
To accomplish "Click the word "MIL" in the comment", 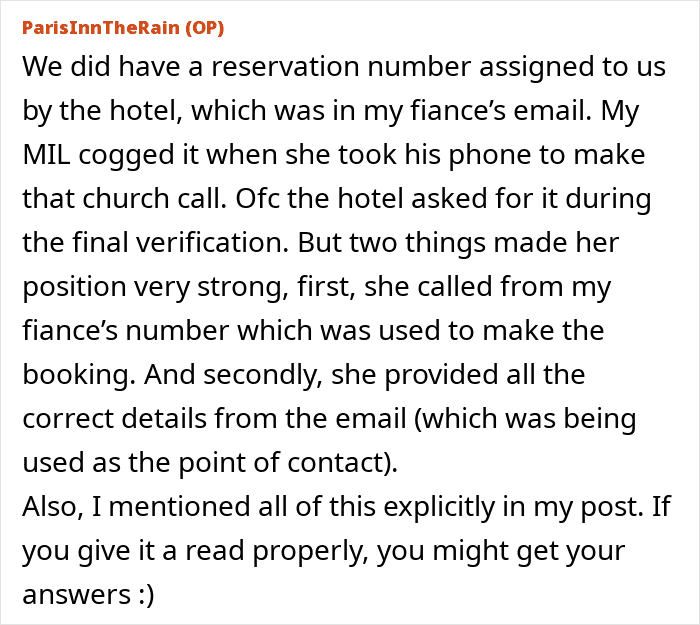I will point(46,154).
